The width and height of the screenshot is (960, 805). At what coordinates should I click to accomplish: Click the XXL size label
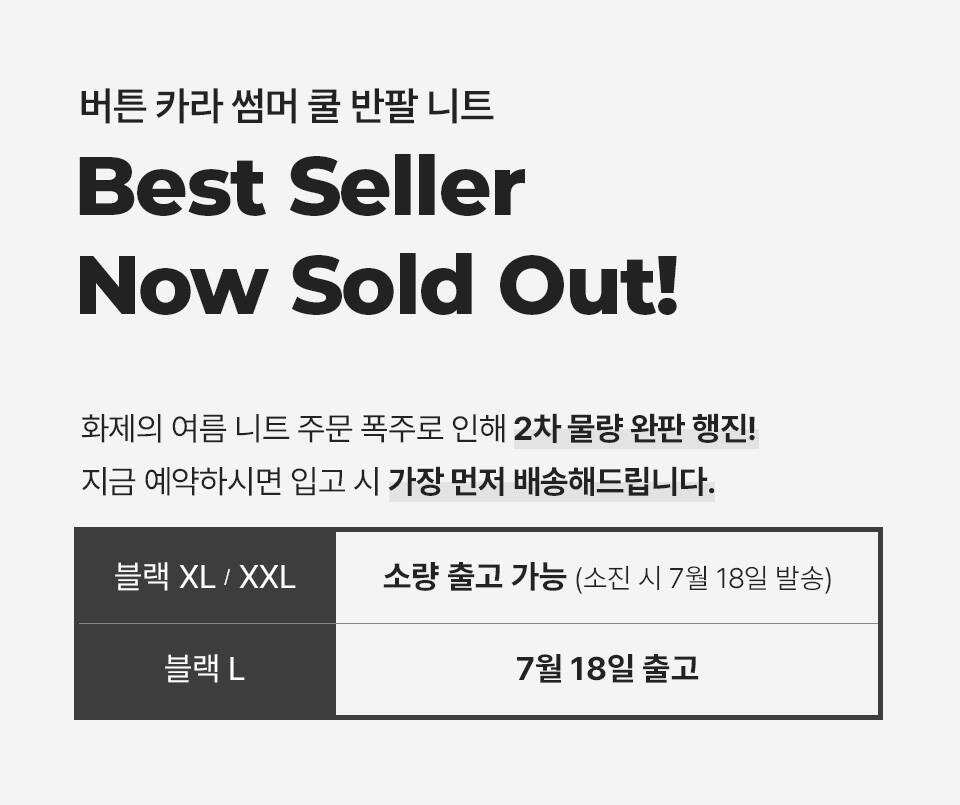click(267, 577)
